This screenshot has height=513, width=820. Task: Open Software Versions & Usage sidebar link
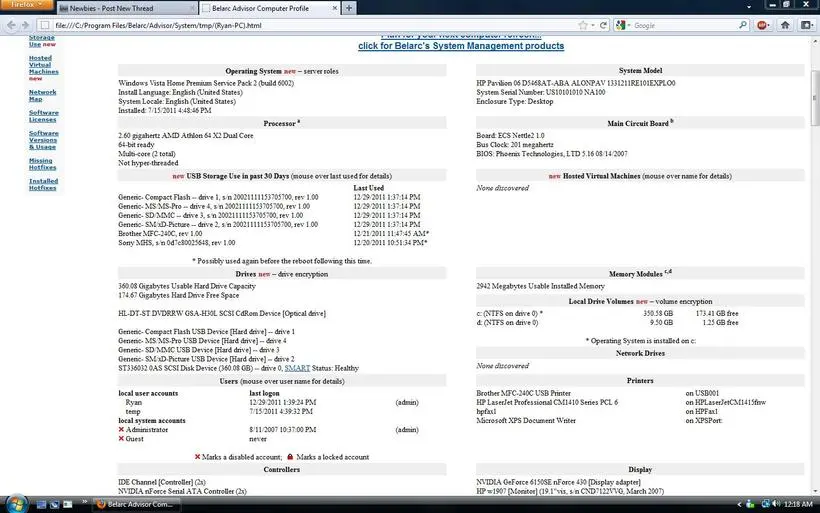(43, 140)
